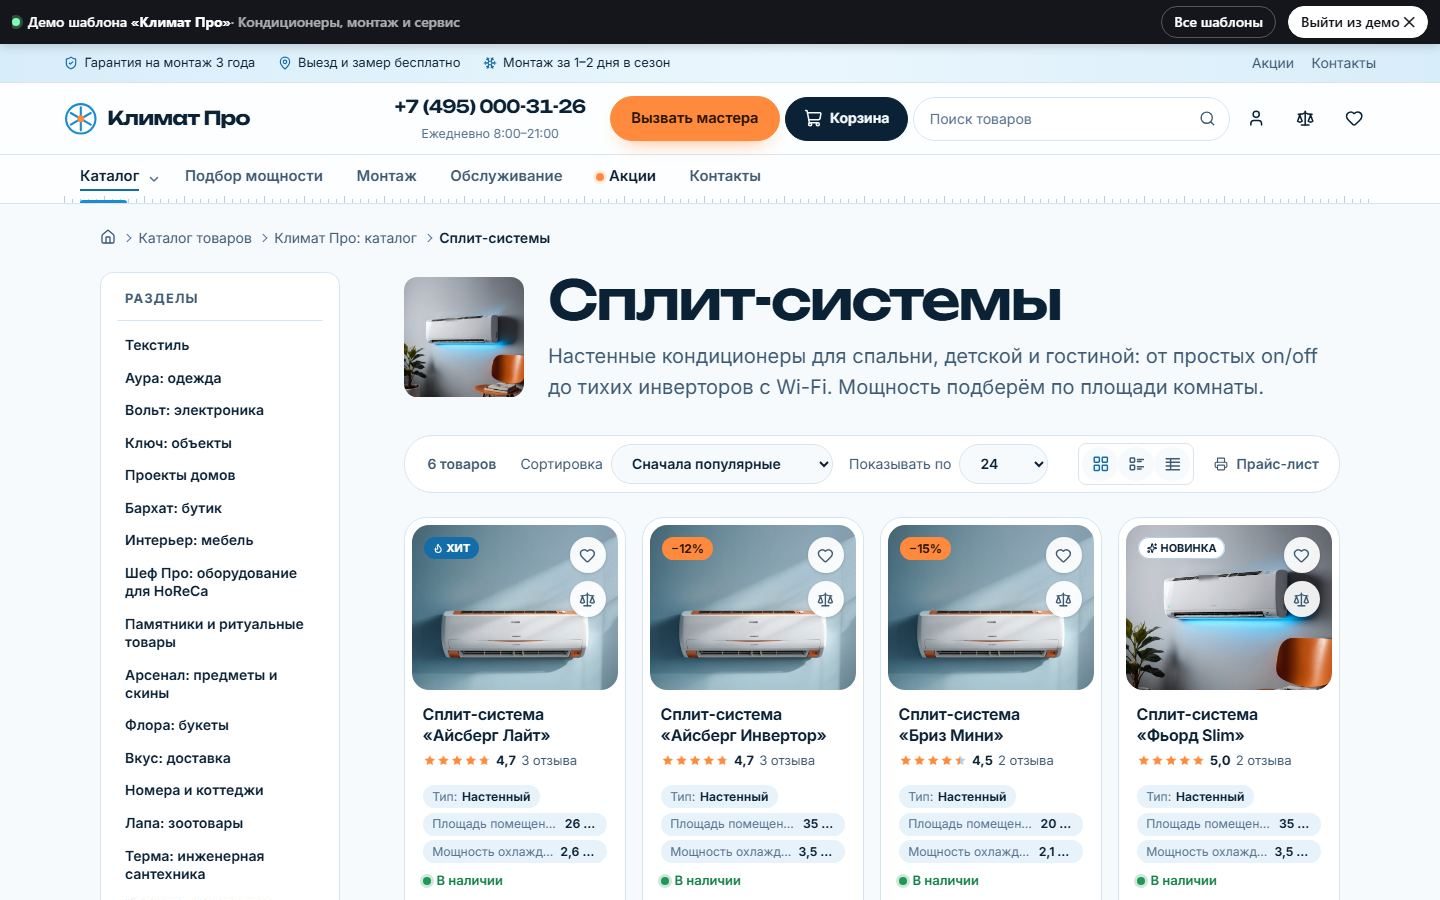Open the user account icon
Screen dimensions: 1440x900
[x=1256, y=118]
